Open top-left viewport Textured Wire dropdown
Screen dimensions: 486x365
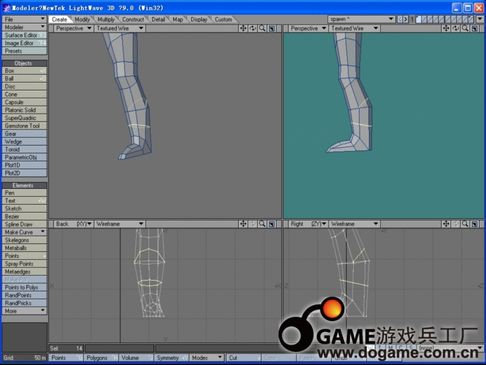(x=120, y=28)
